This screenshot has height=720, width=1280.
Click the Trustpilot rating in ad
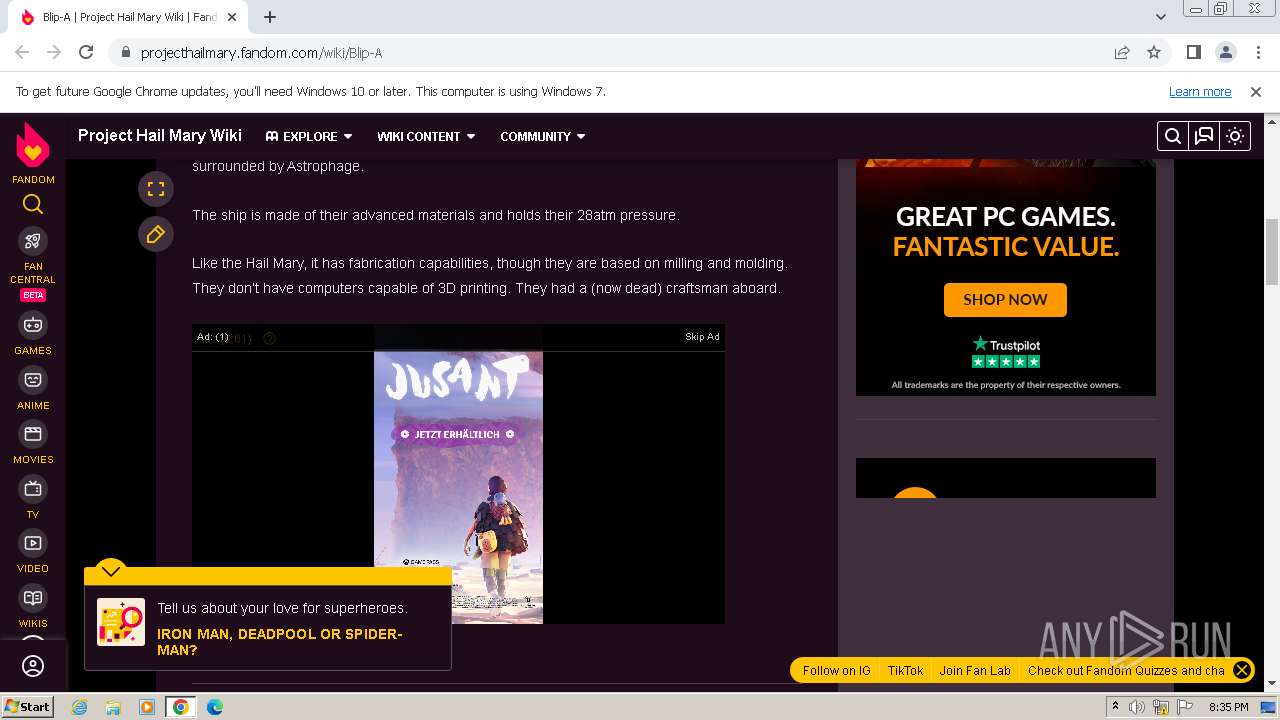(x=1006, y=352)
